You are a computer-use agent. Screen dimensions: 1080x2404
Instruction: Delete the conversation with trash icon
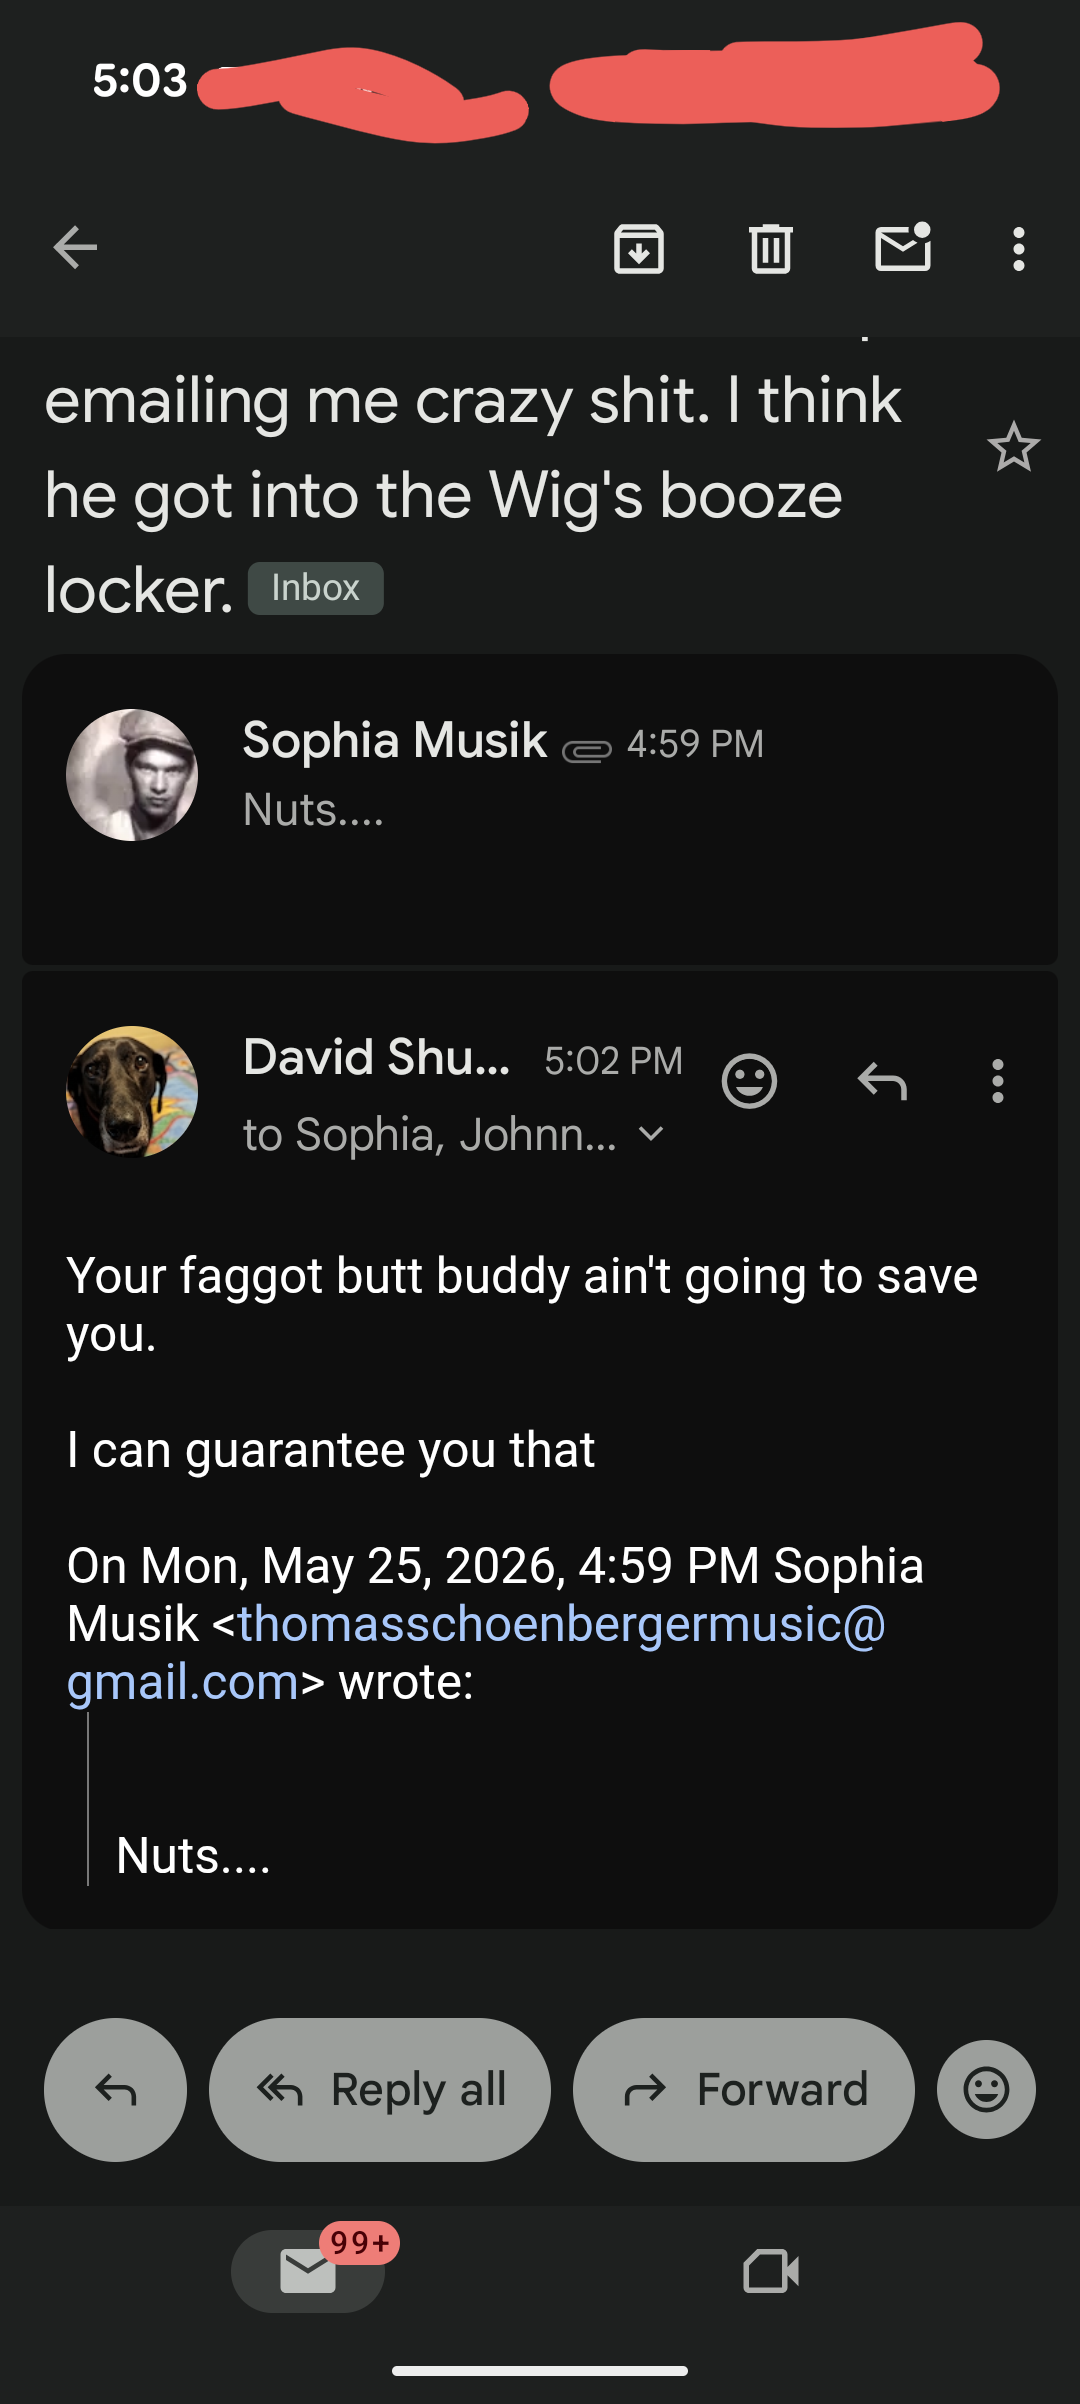tap(771, 248)
